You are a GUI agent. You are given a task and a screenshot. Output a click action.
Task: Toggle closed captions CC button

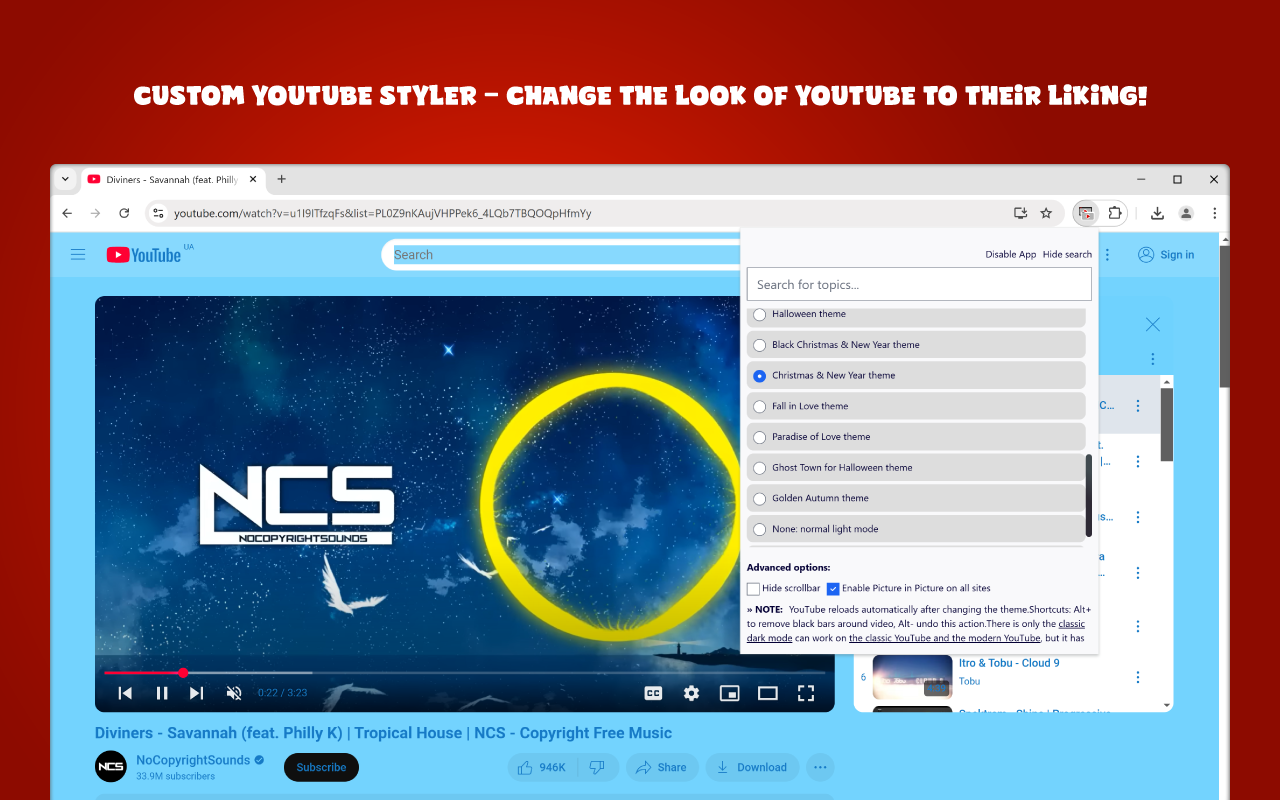pos(653,693)
